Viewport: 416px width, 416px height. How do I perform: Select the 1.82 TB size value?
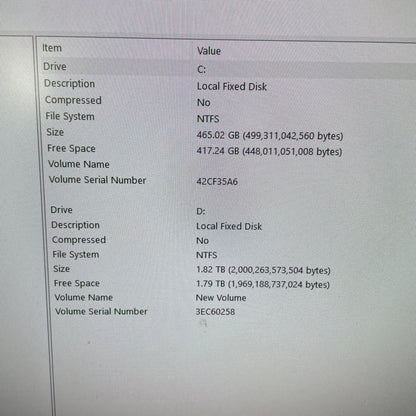tap(263, 270)
